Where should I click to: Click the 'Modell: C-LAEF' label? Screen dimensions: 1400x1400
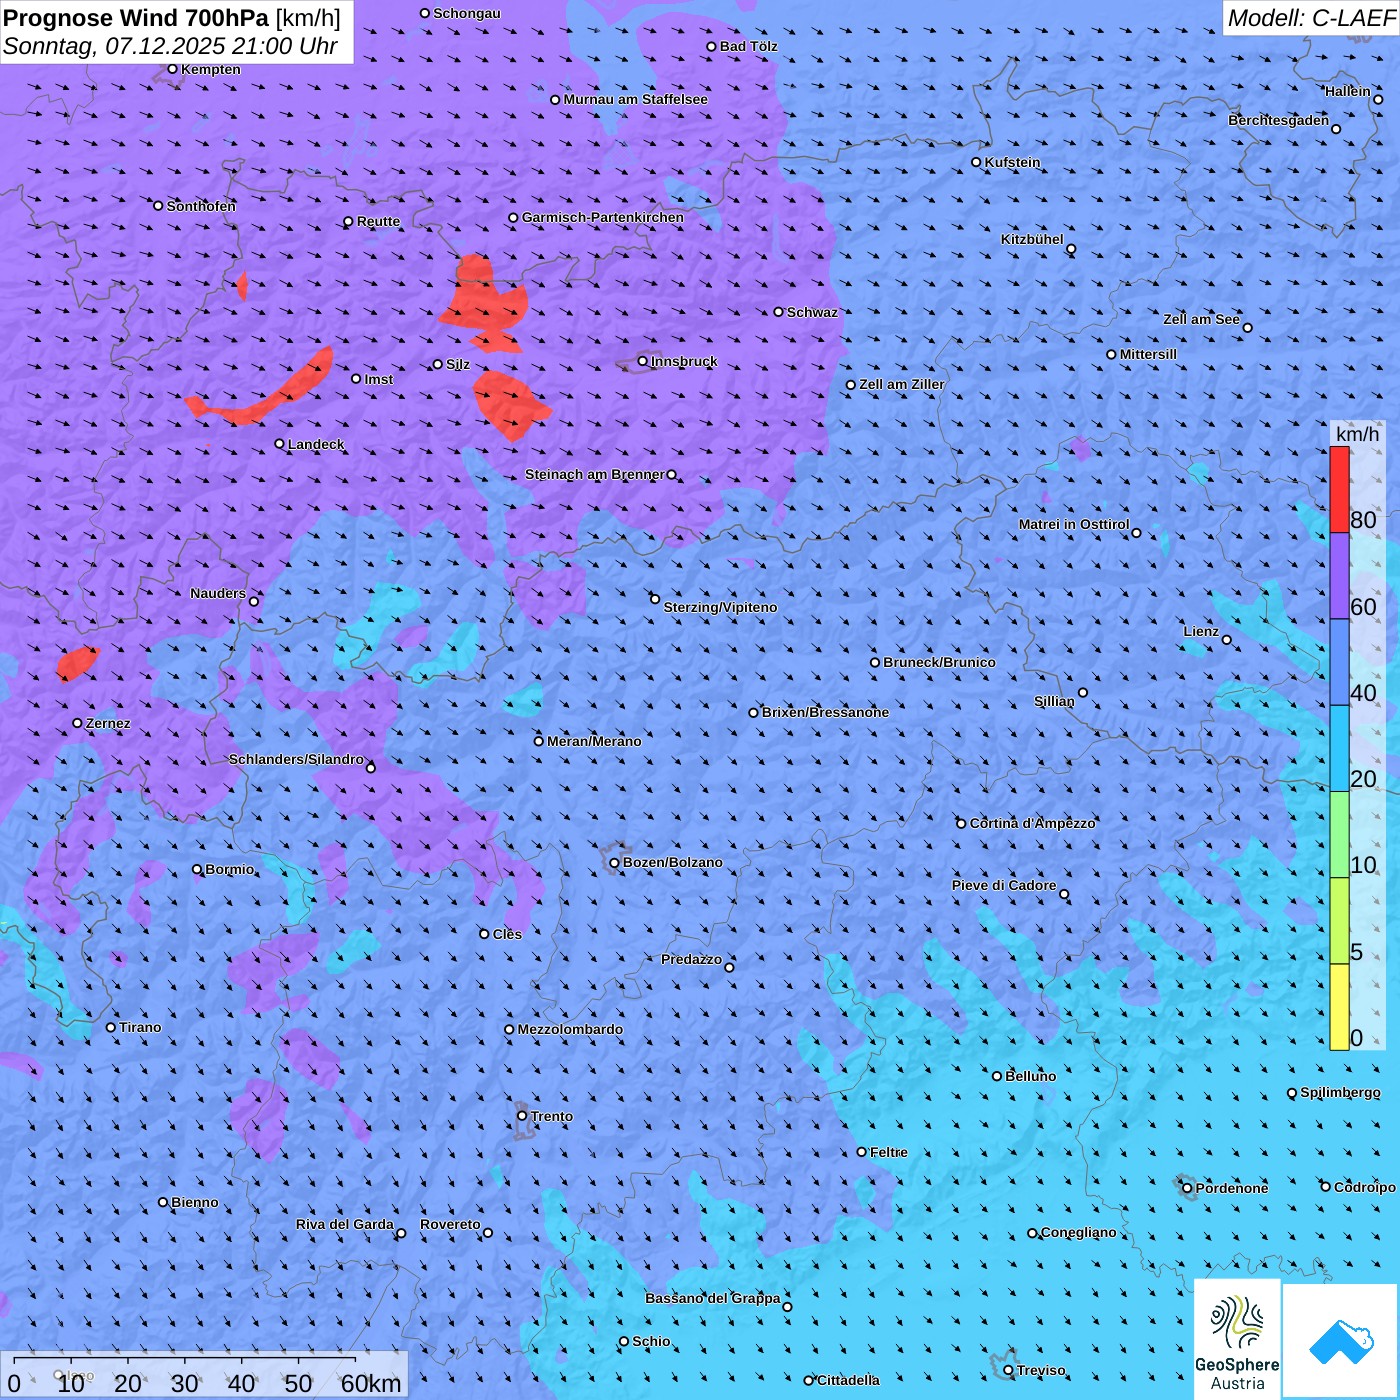pyautogui.click(x=1311, y=18)
